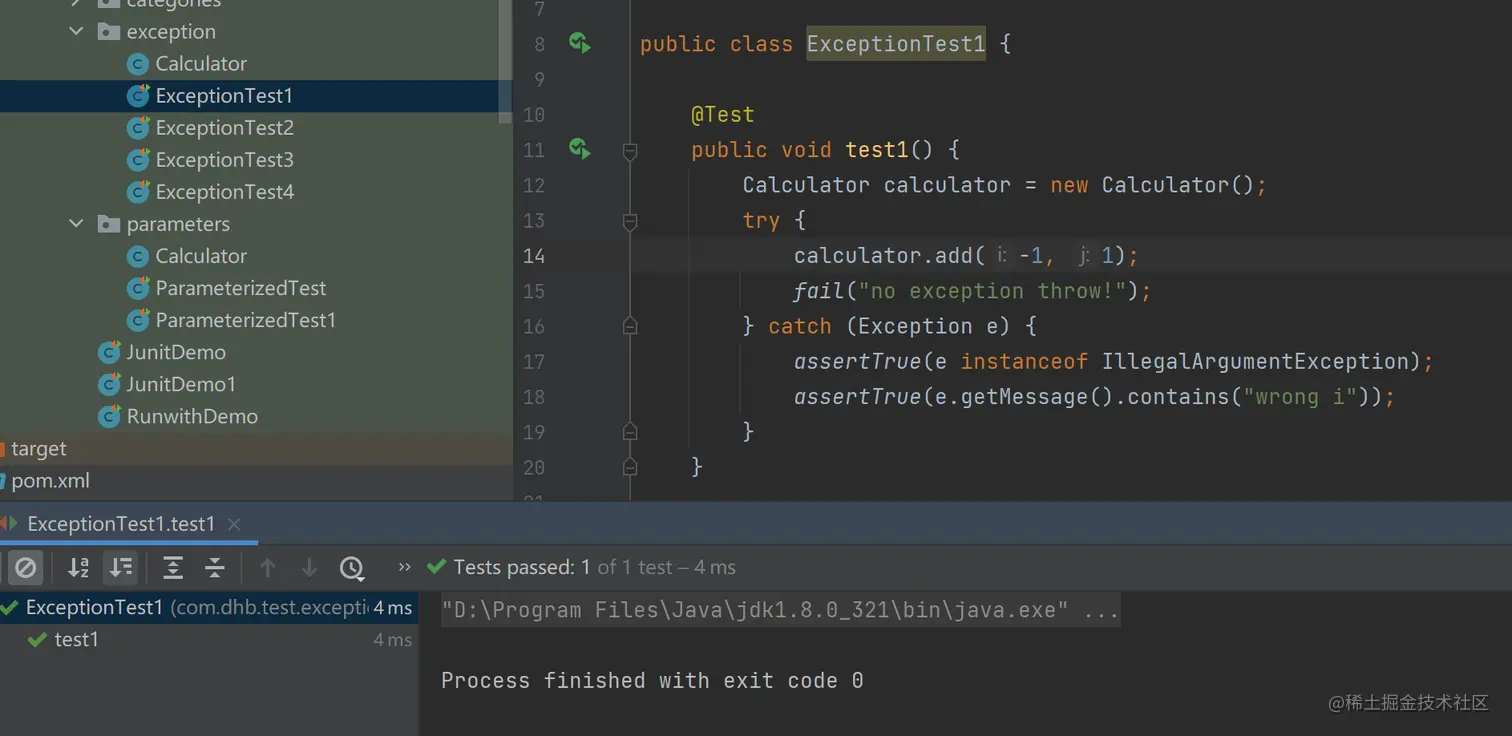Click Expand All in test results toolbar
Viewport: 1512px width, 736px height.
pyautogui.click(x=173, y=568)
